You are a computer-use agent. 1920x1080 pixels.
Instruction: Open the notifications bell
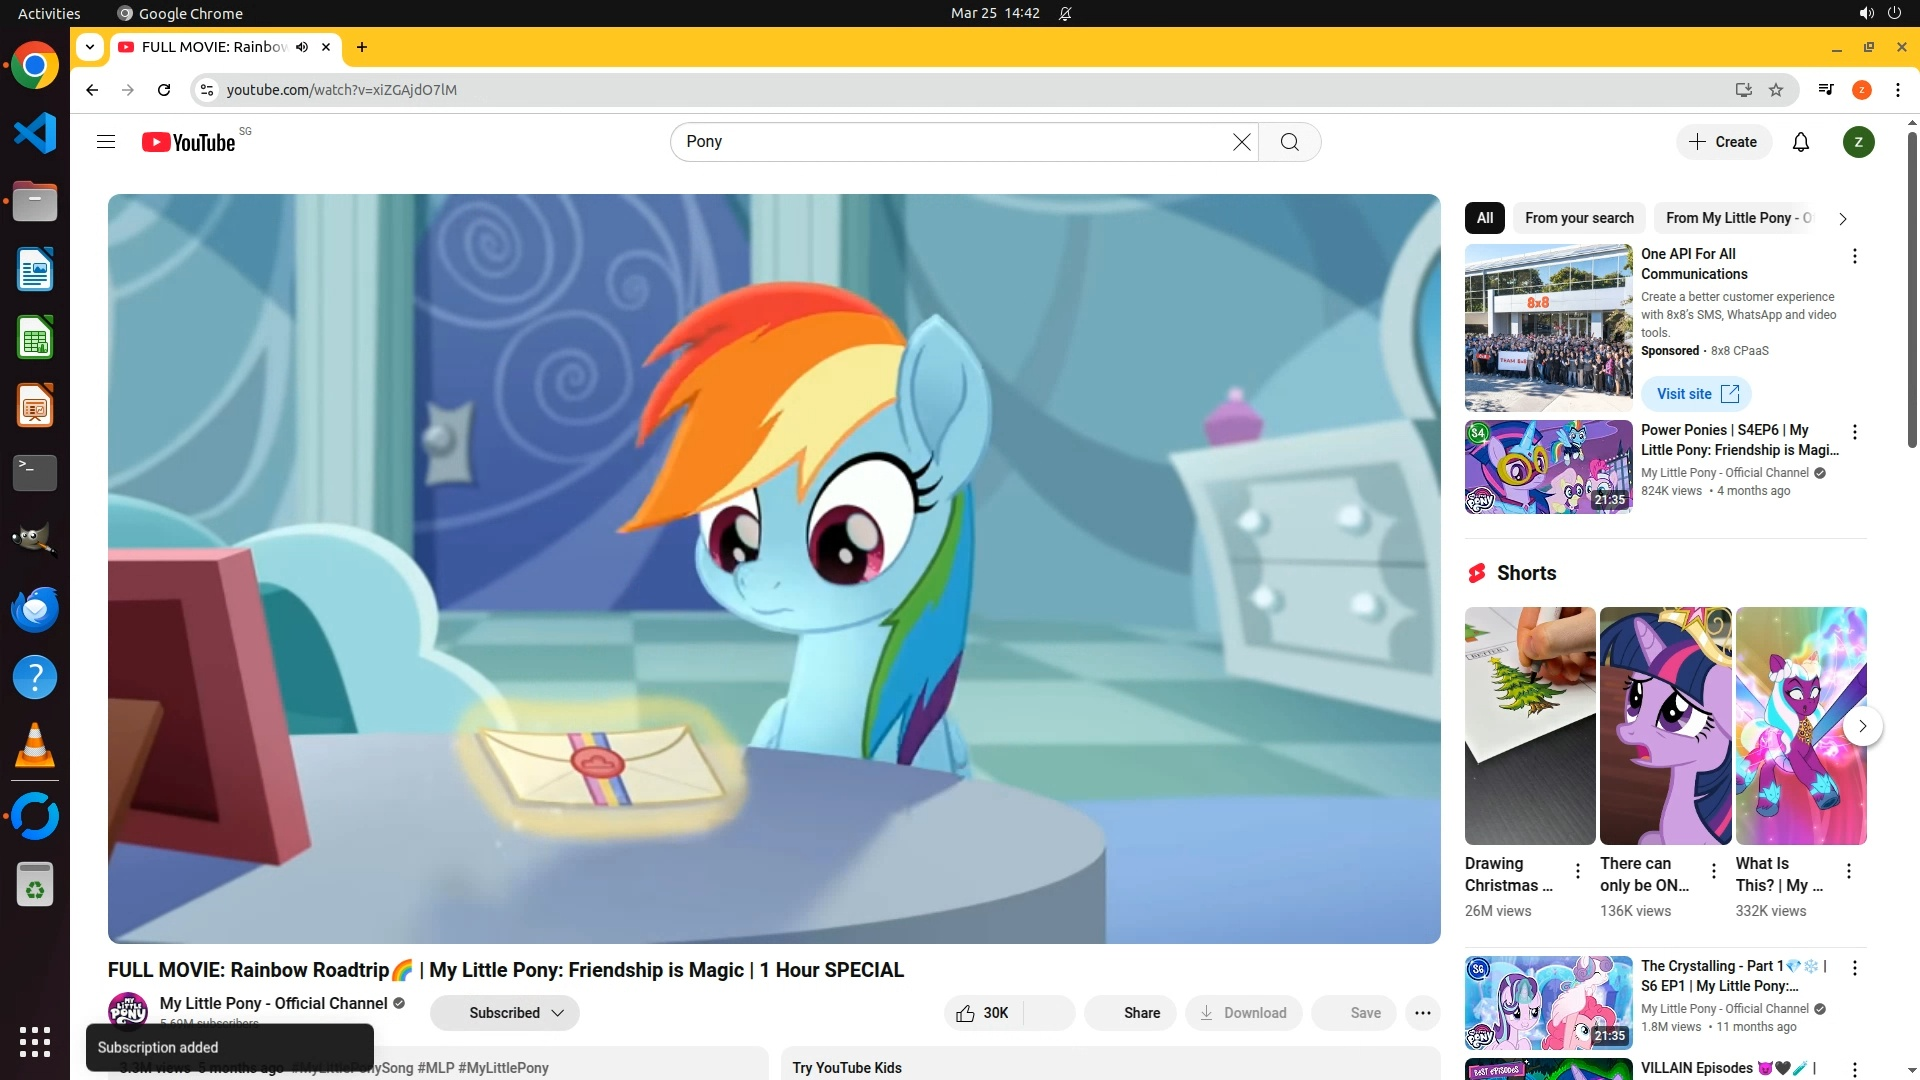pyautogui.click(x=1800, y=142)
